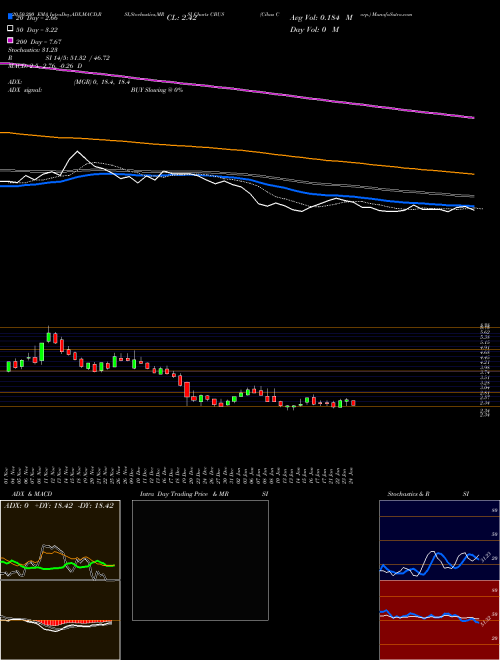The image size is (500, 660).
Task: Click the magenta 200 Day legend swatch
Action: coord(11,41)
